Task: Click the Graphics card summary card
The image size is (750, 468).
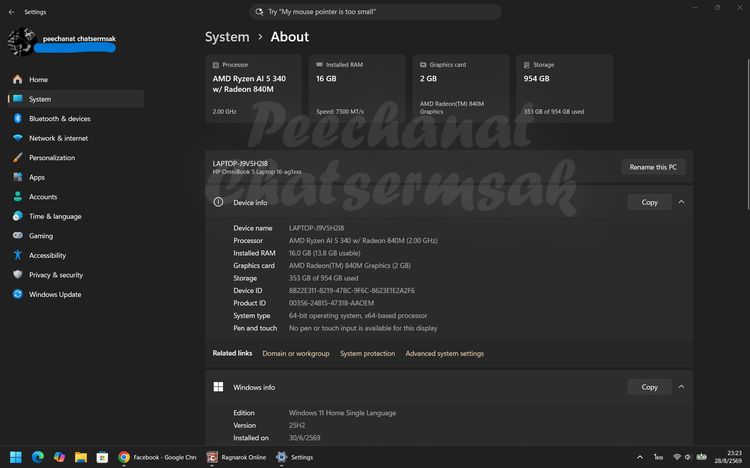Action: click(461, 89)
